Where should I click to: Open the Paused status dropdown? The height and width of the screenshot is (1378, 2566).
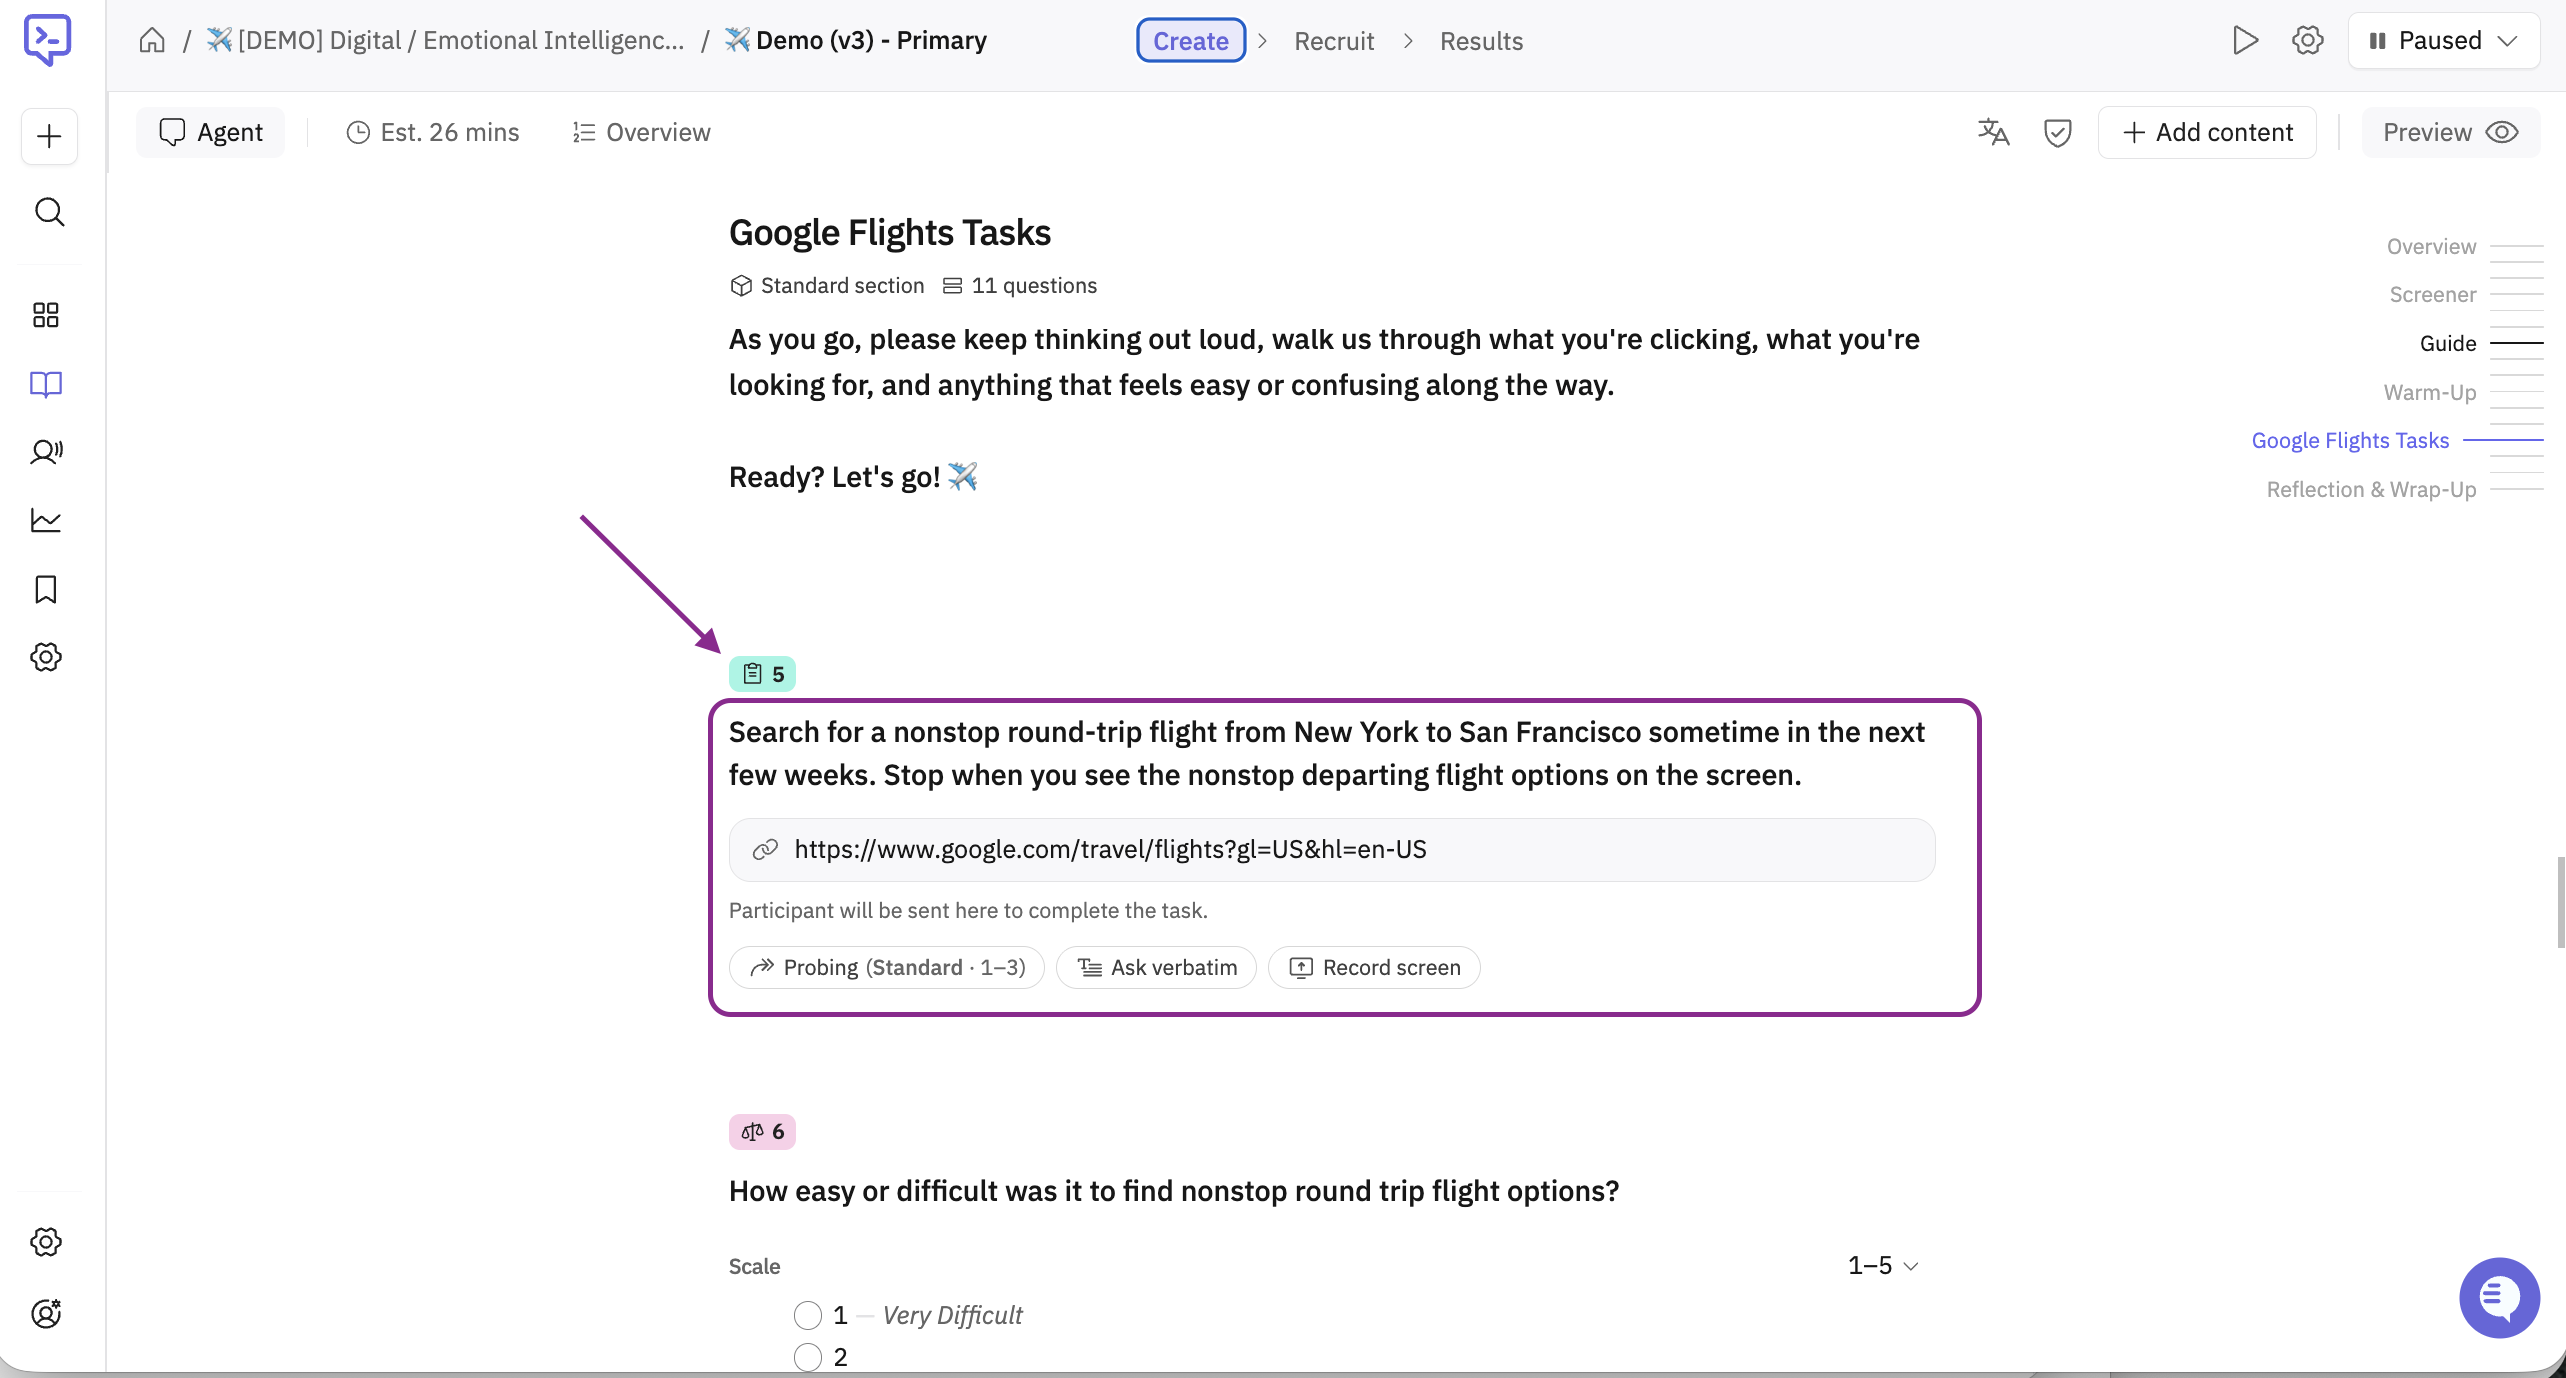pos(2443,40)
